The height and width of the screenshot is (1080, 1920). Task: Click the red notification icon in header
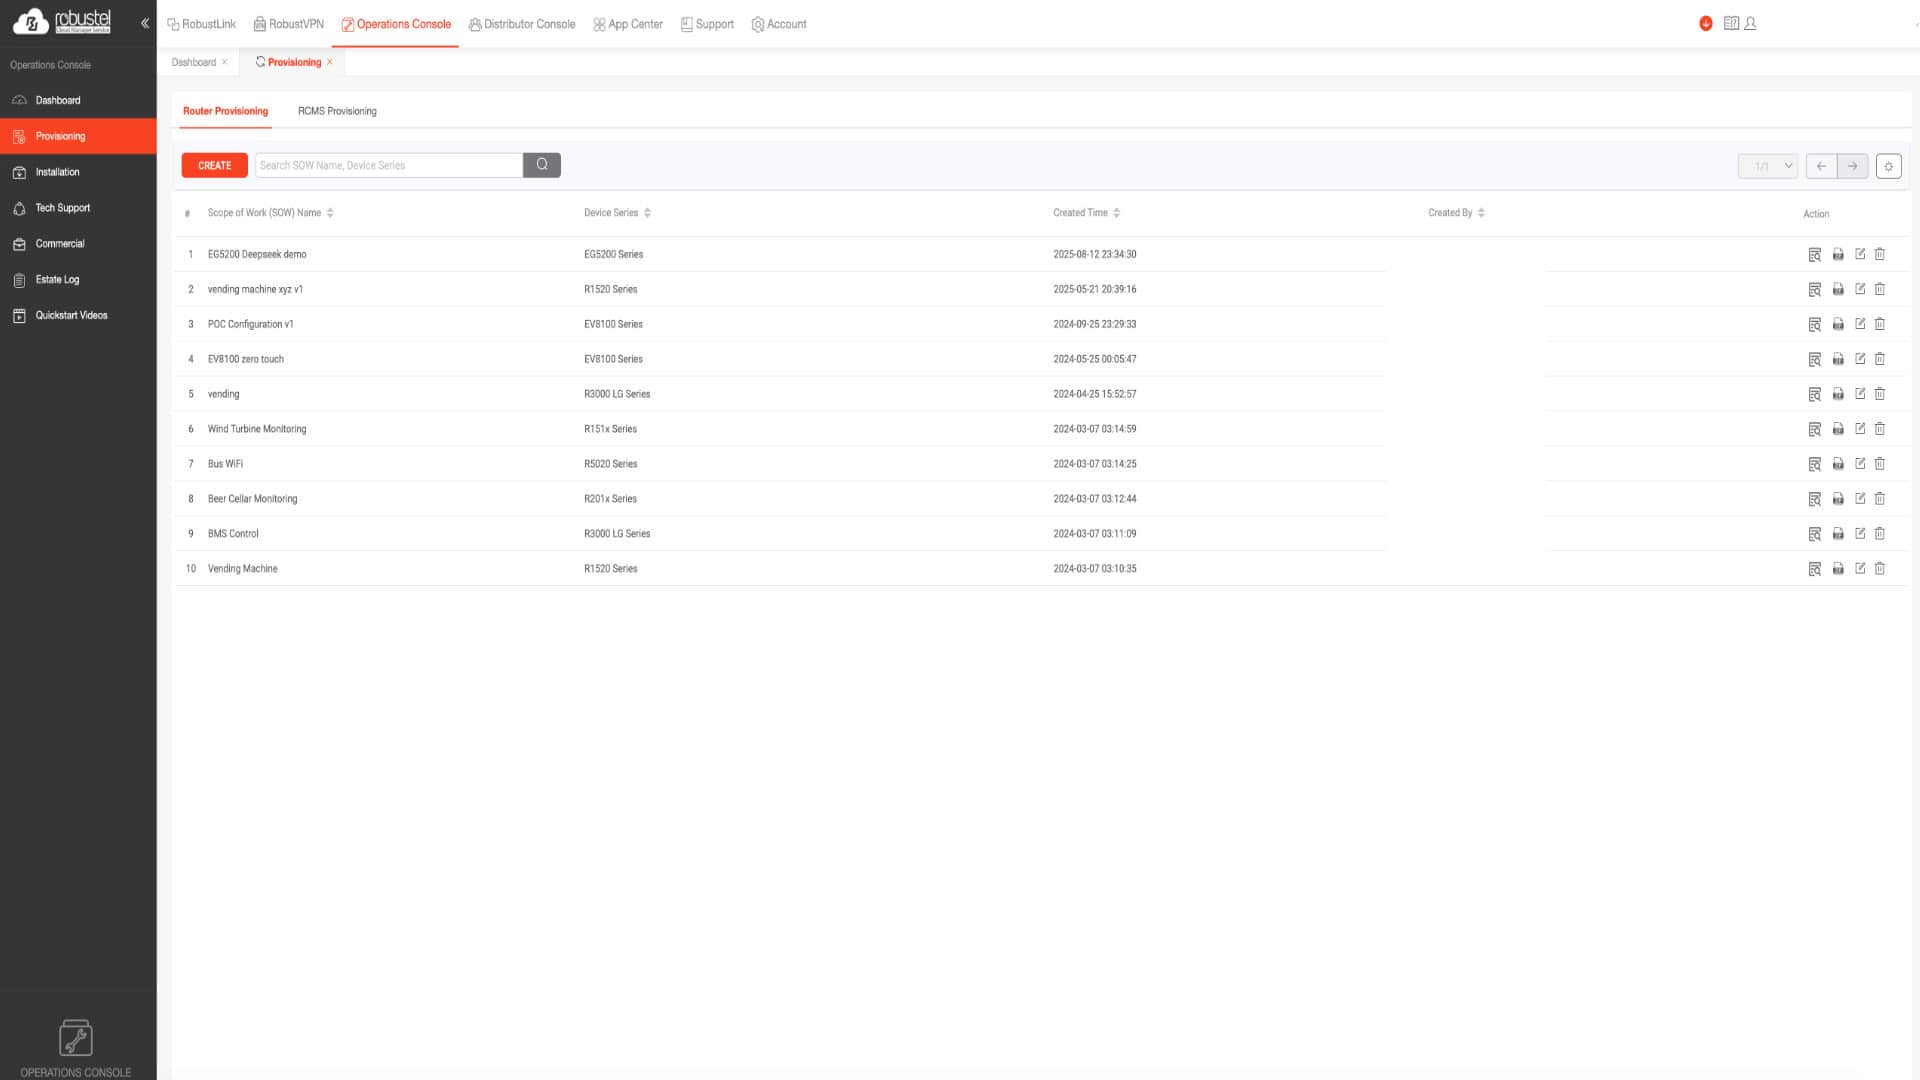[1706, 24]
